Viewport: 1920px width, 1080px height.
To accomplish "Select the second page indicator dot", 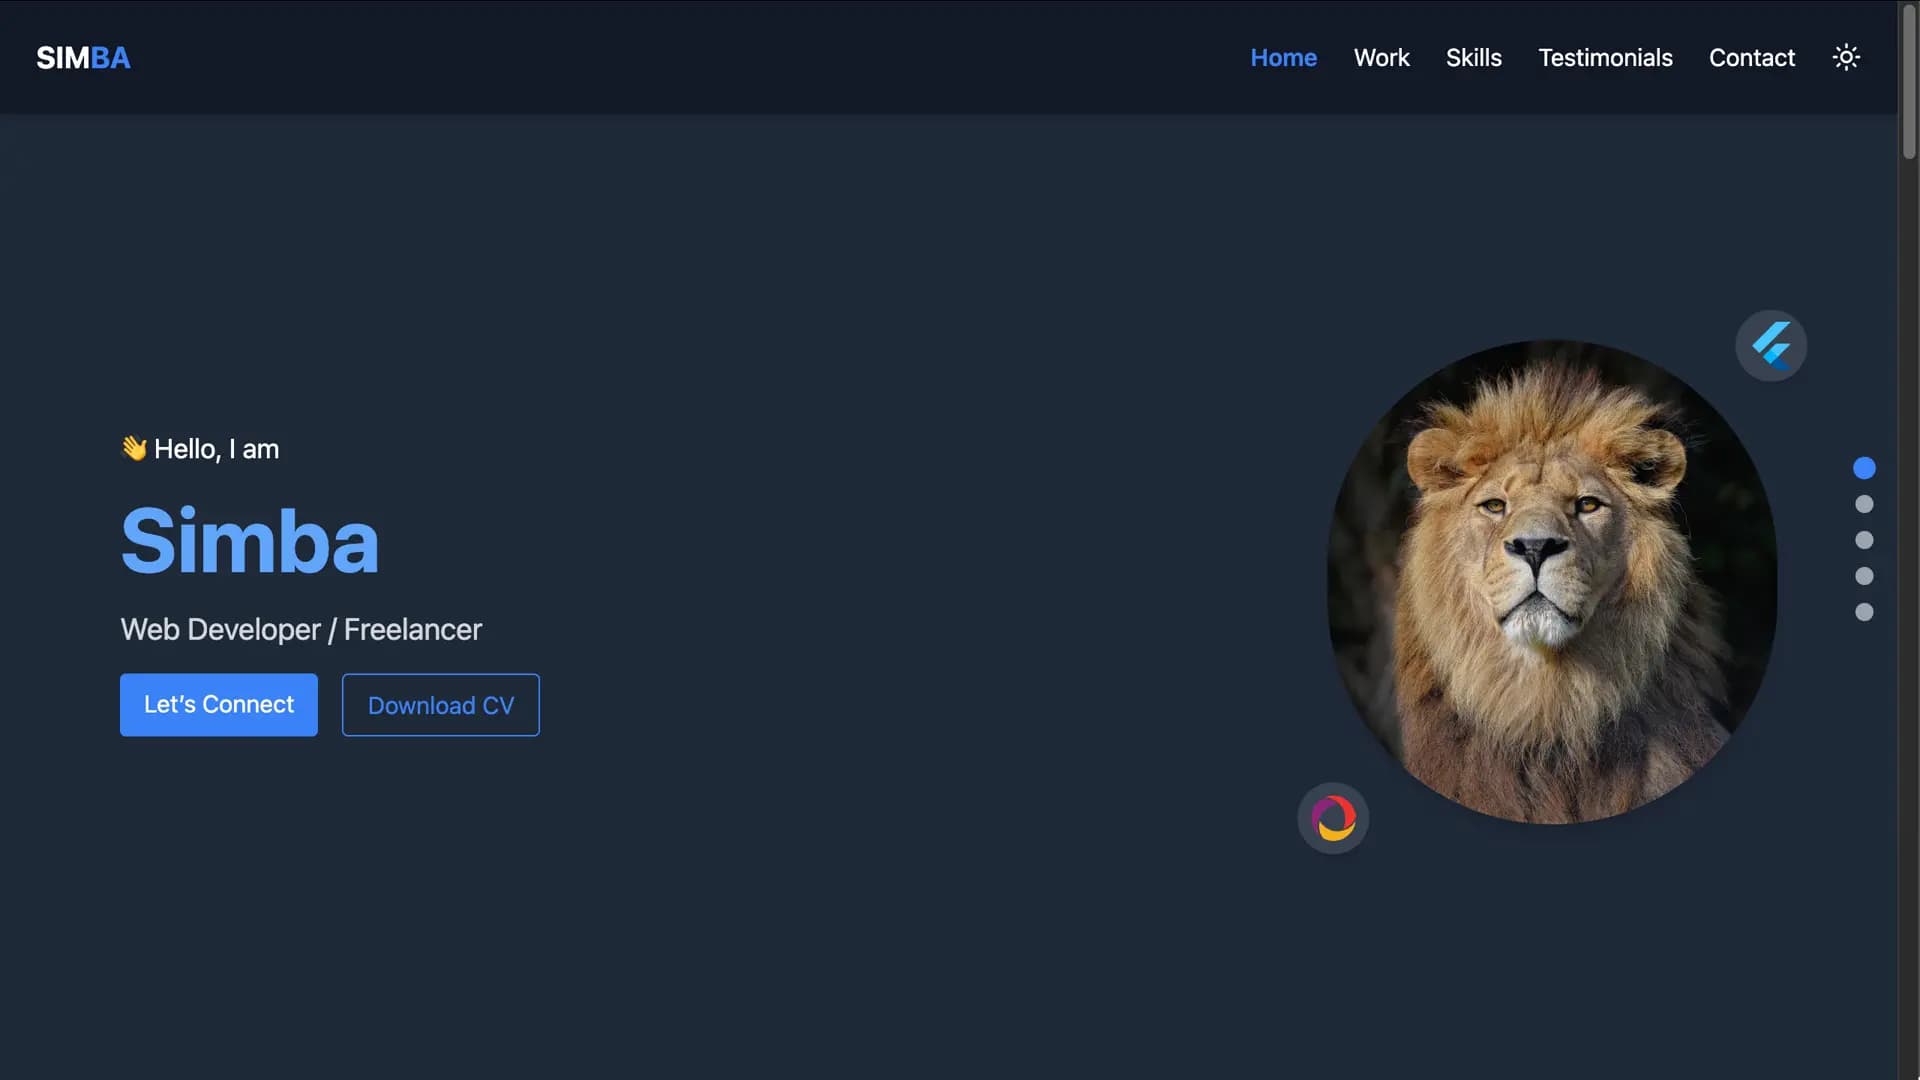I will tap(1864, 504).
